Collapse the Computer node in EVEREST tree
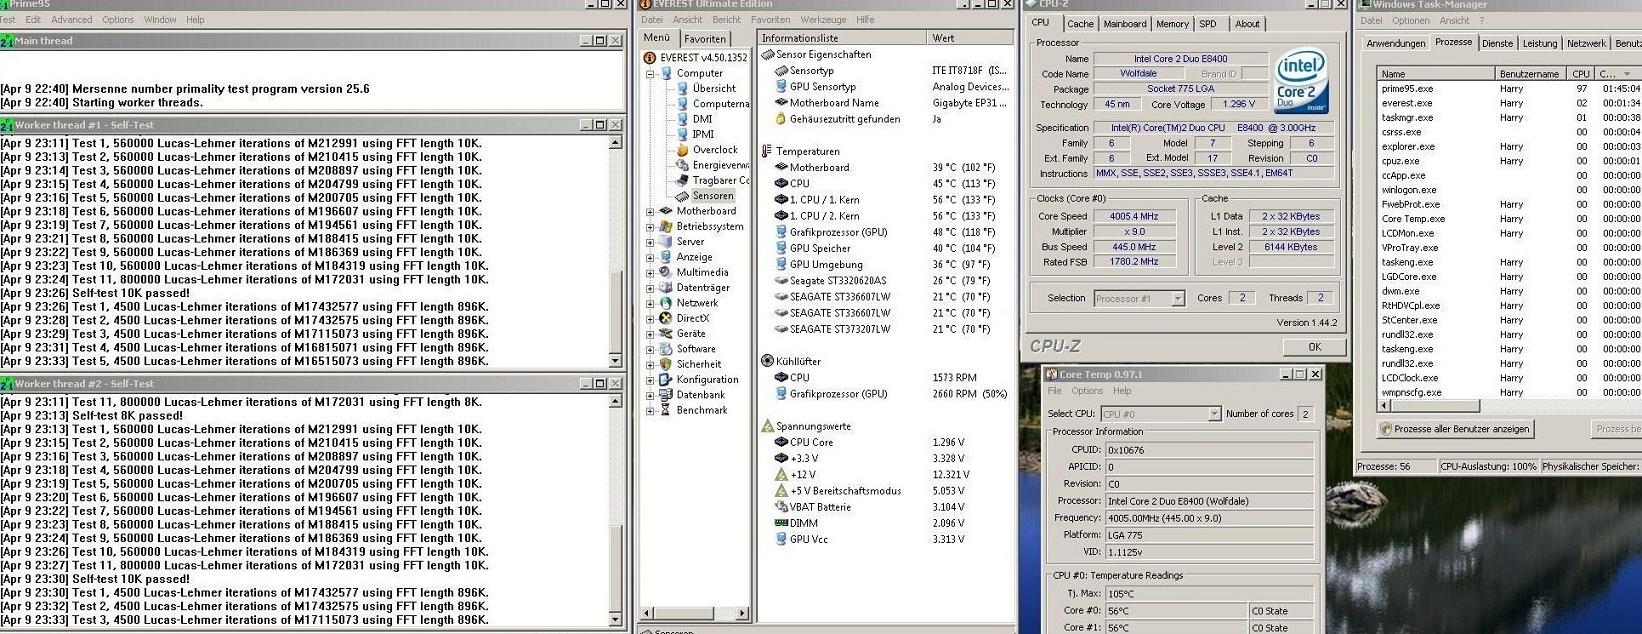The width and height of the screenshot is (1642, 634). click(650, 73)
